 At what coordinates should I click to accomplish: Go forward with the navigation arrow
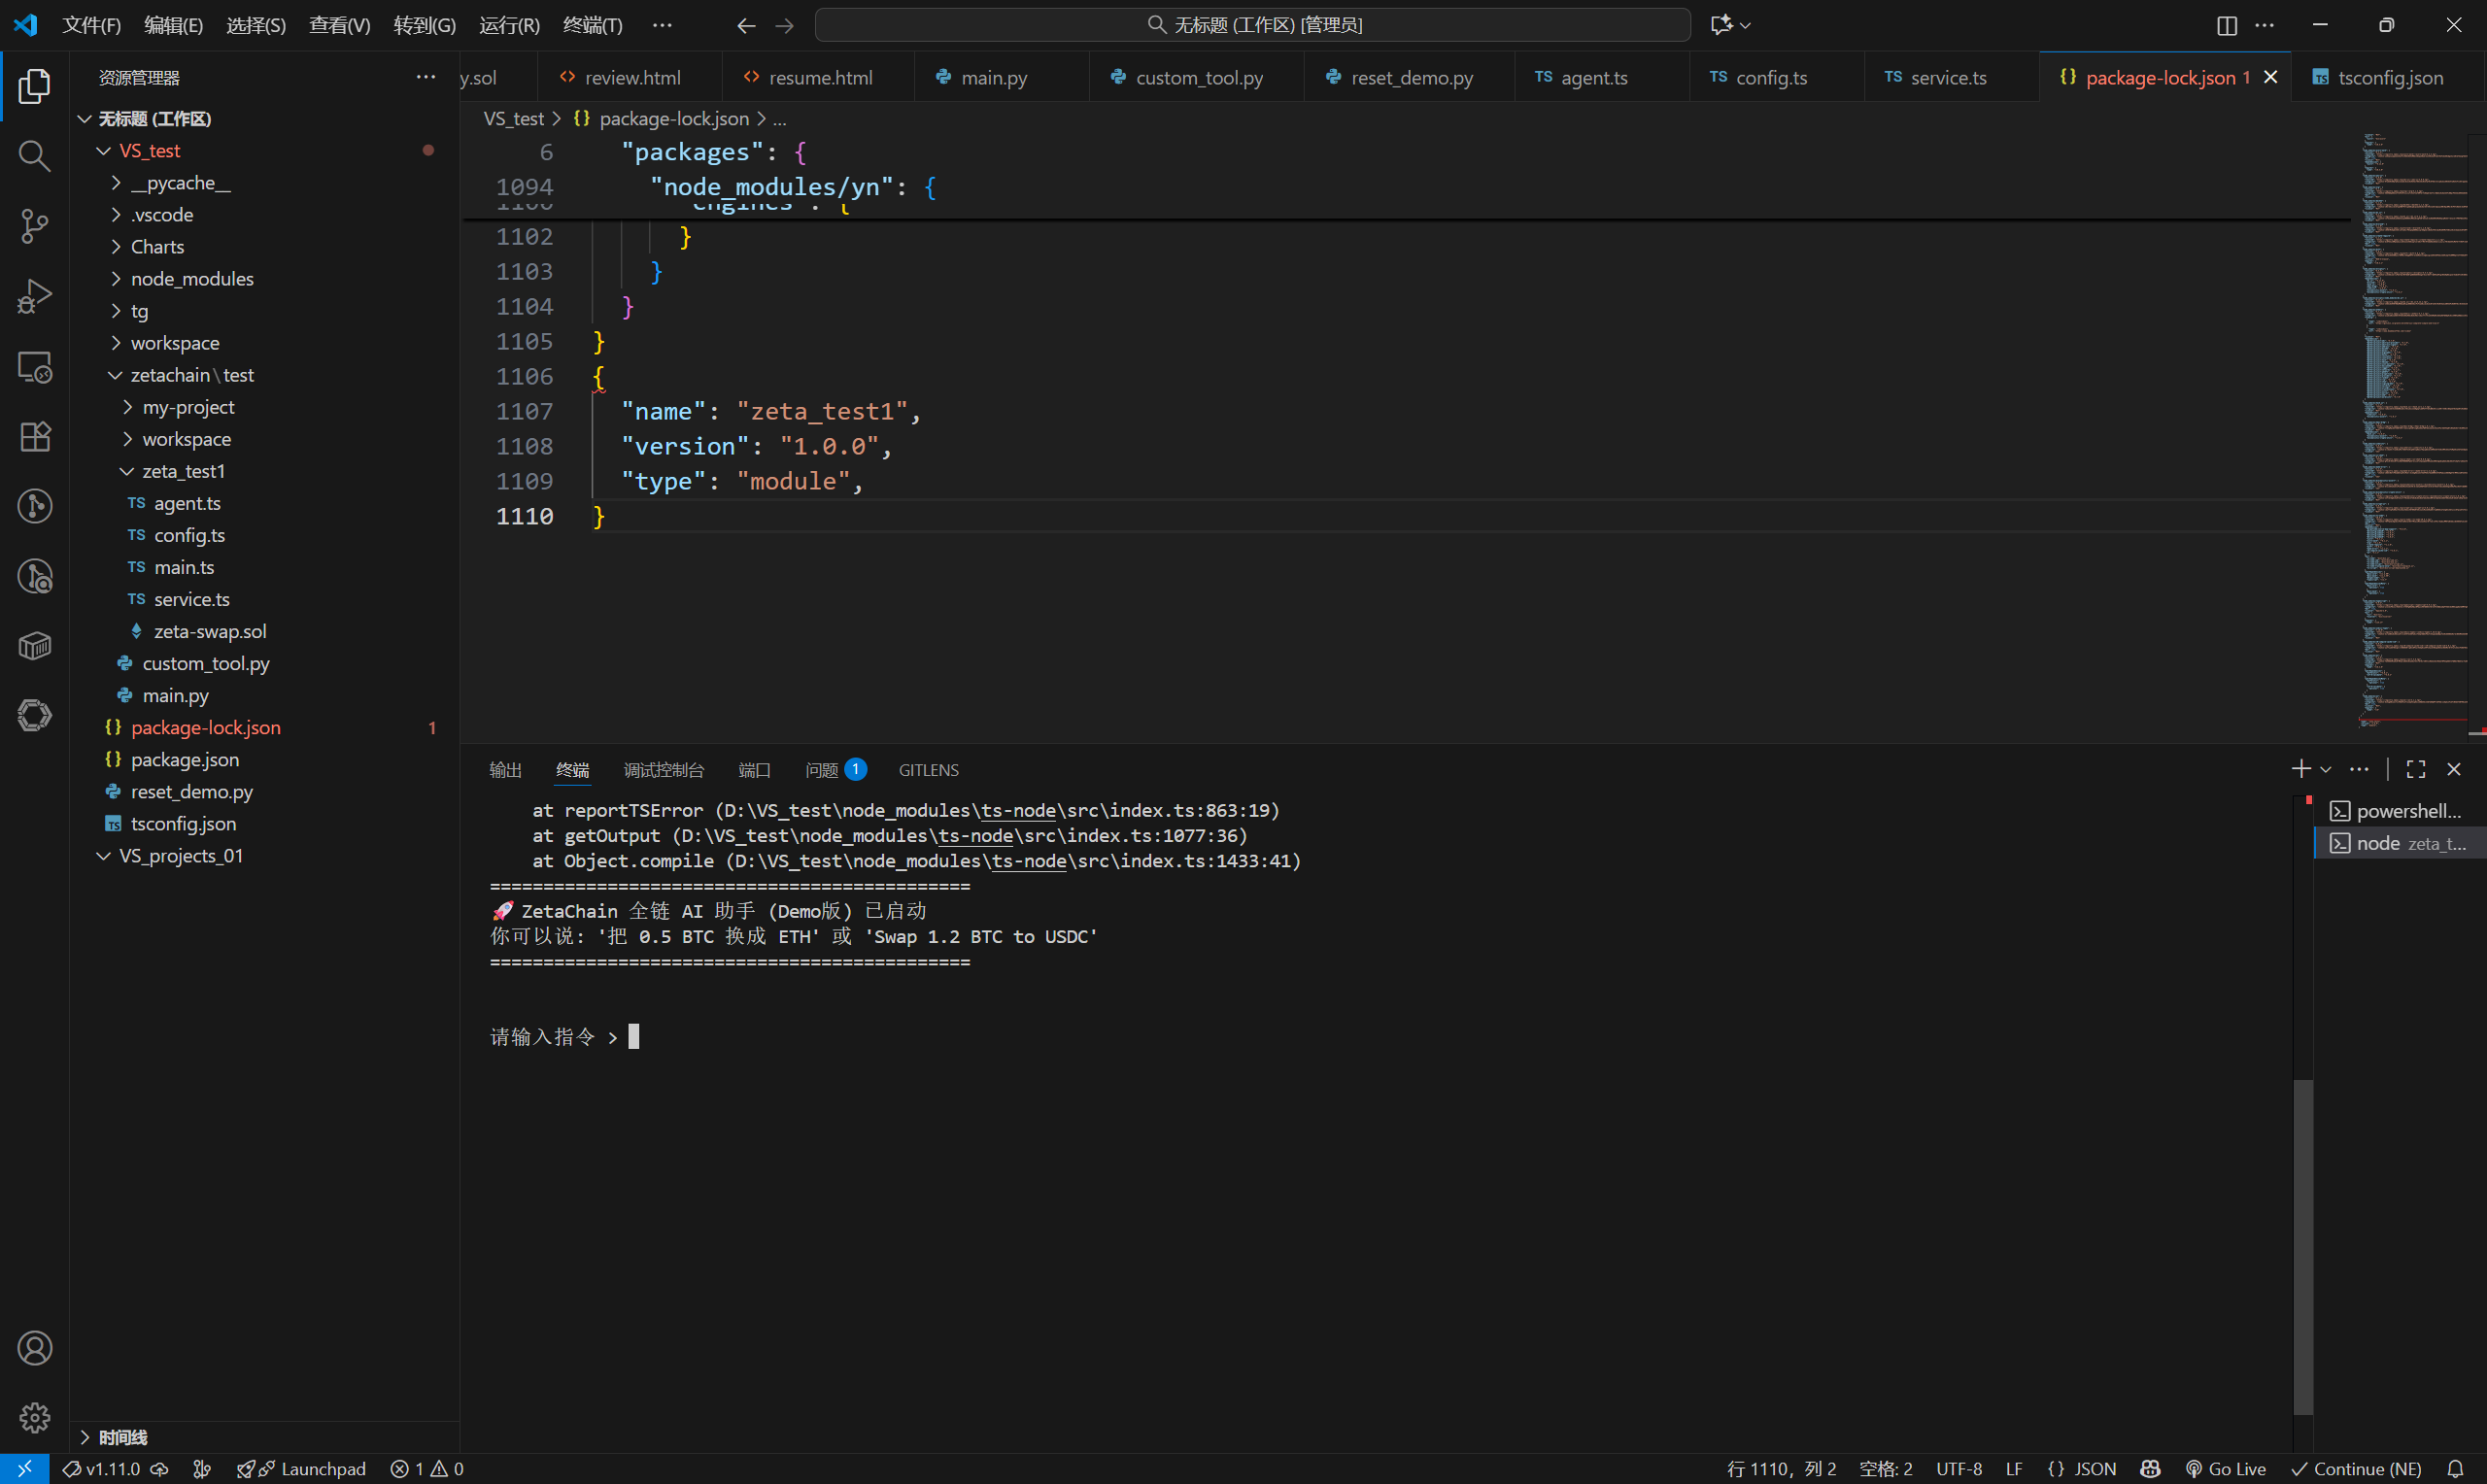(x=785, y=25)
